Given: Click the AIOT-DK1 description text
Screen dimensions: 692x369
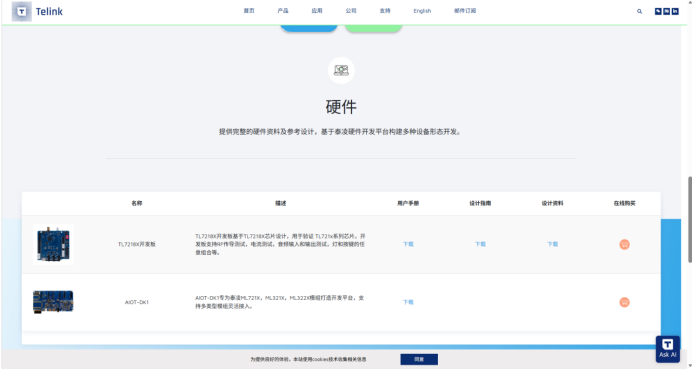Looking at the screenshot, I should pos(281,302).
